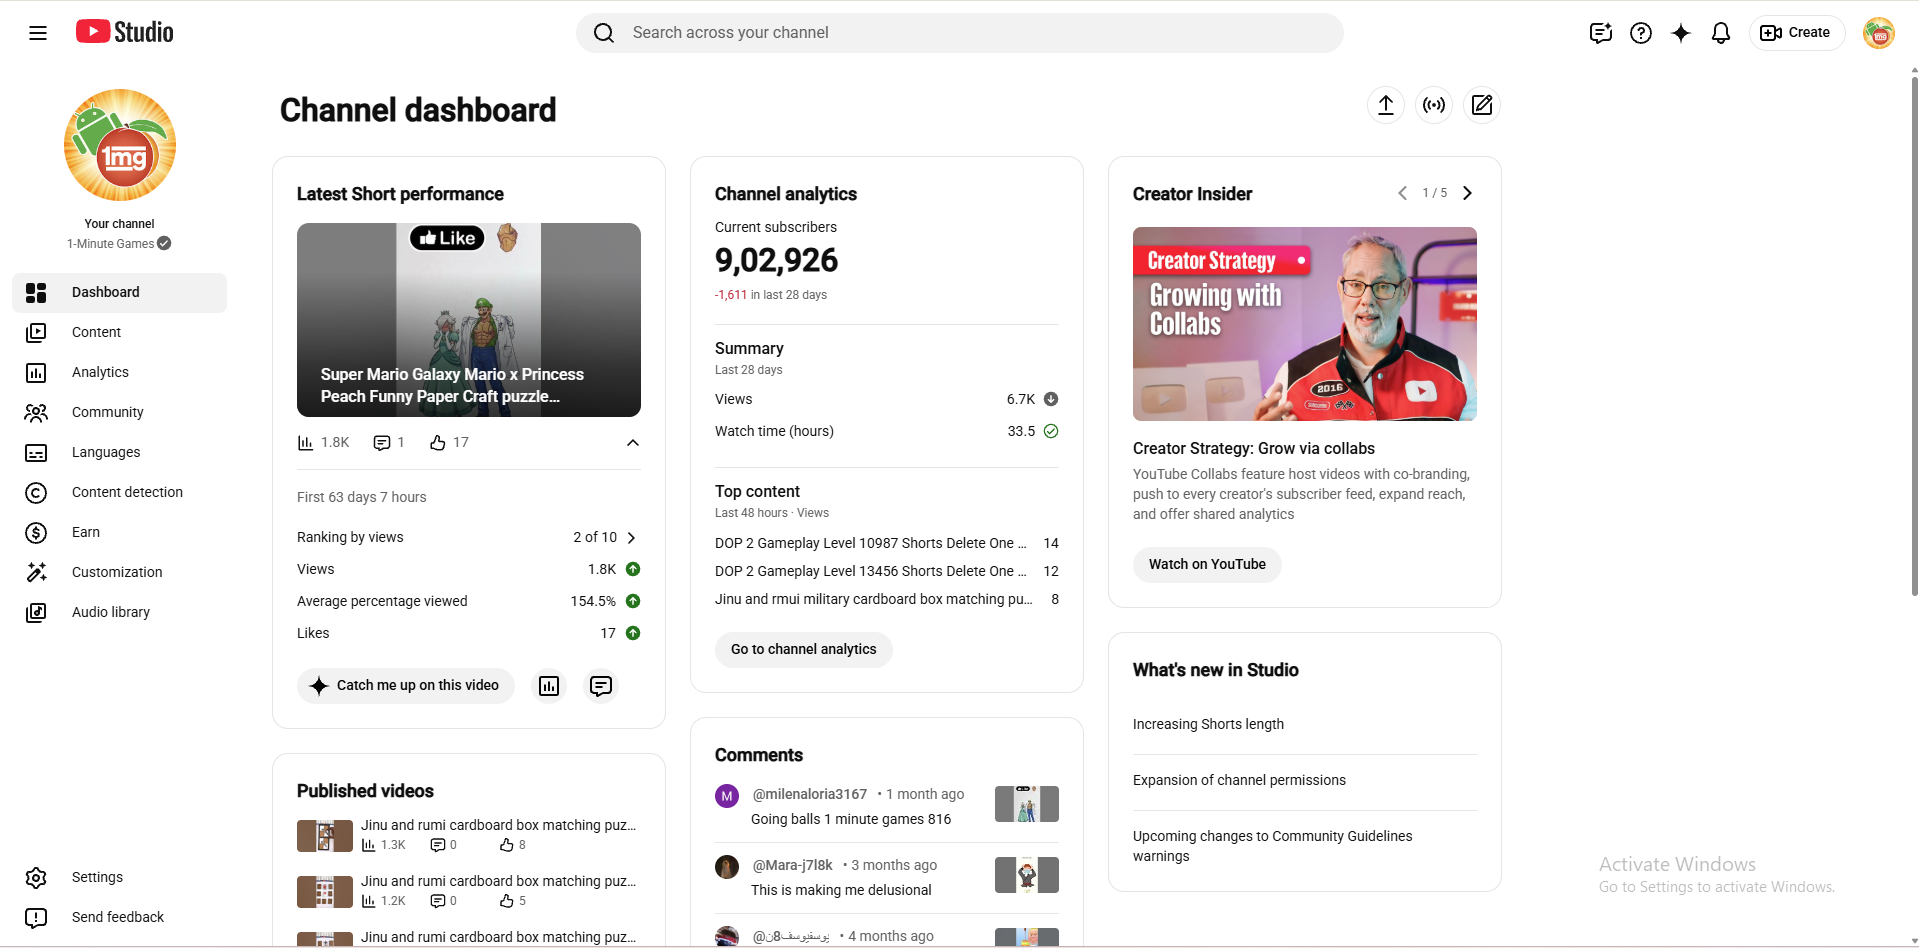Open the Super Mario Galaxy Short thumbnail
The height and width of the screenshot is (948, 1919).
click(469, 320)
